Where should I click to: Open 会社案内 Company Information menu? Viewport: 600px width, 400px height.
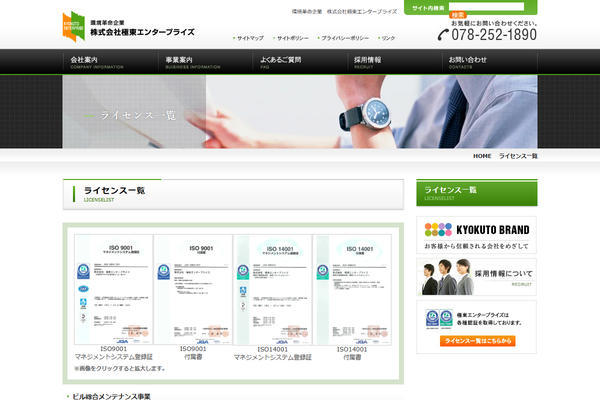point(111,62)
